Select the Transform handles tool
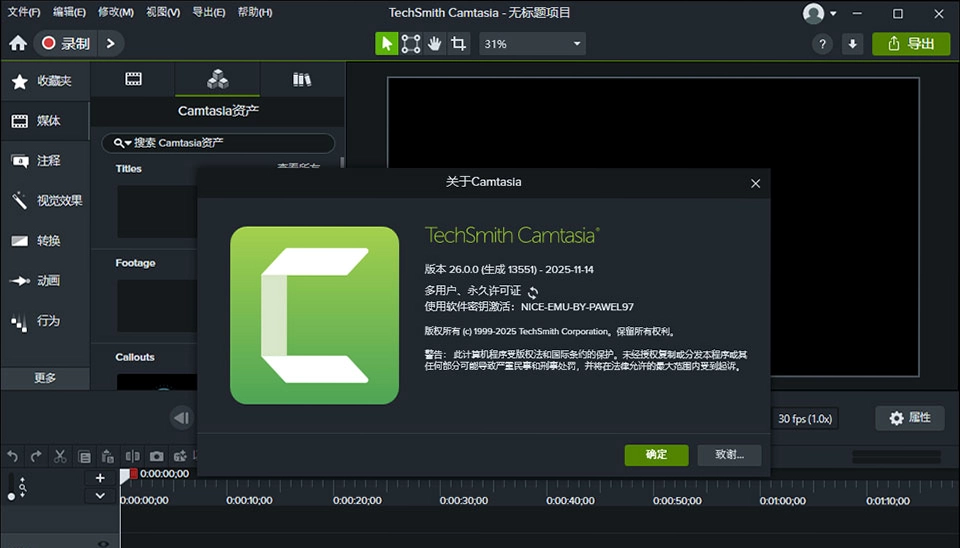960x548 pixels. pos(411,43)
